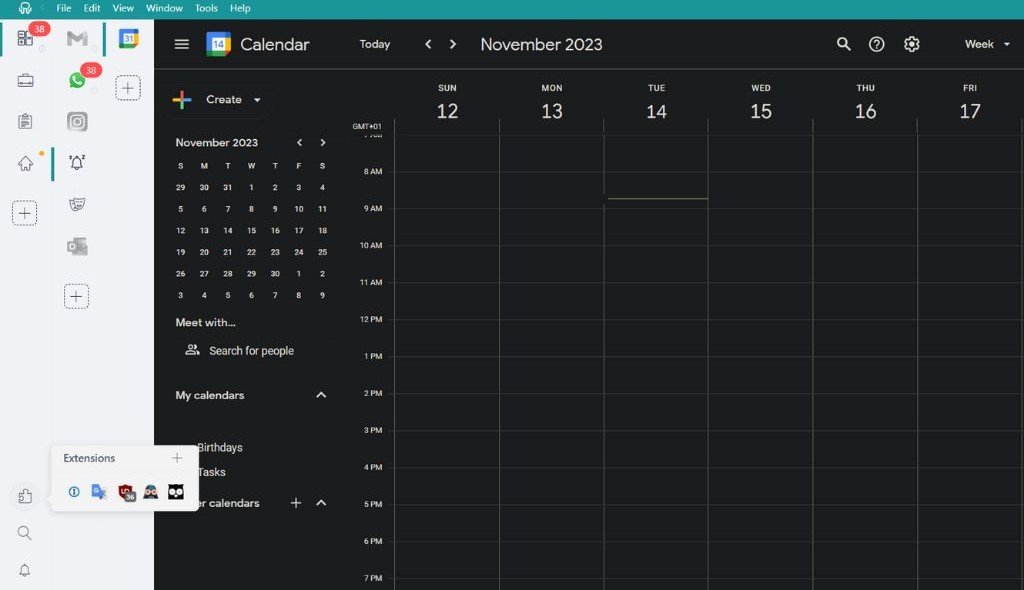
Task: Select 31 in mini calendar
Action: (228, 188)
